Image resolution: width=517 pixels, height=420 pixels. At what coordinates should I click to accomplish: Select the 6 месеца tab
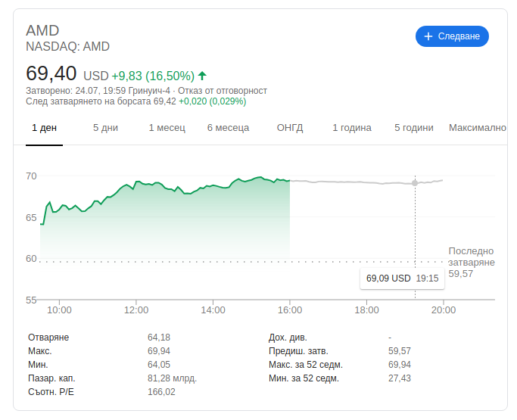[x=228, y=128]
